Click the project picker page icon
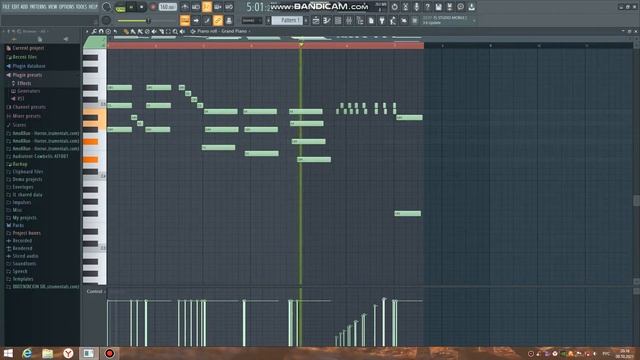Viewport: 640px width, 360px height. click(x=371, y=20)
